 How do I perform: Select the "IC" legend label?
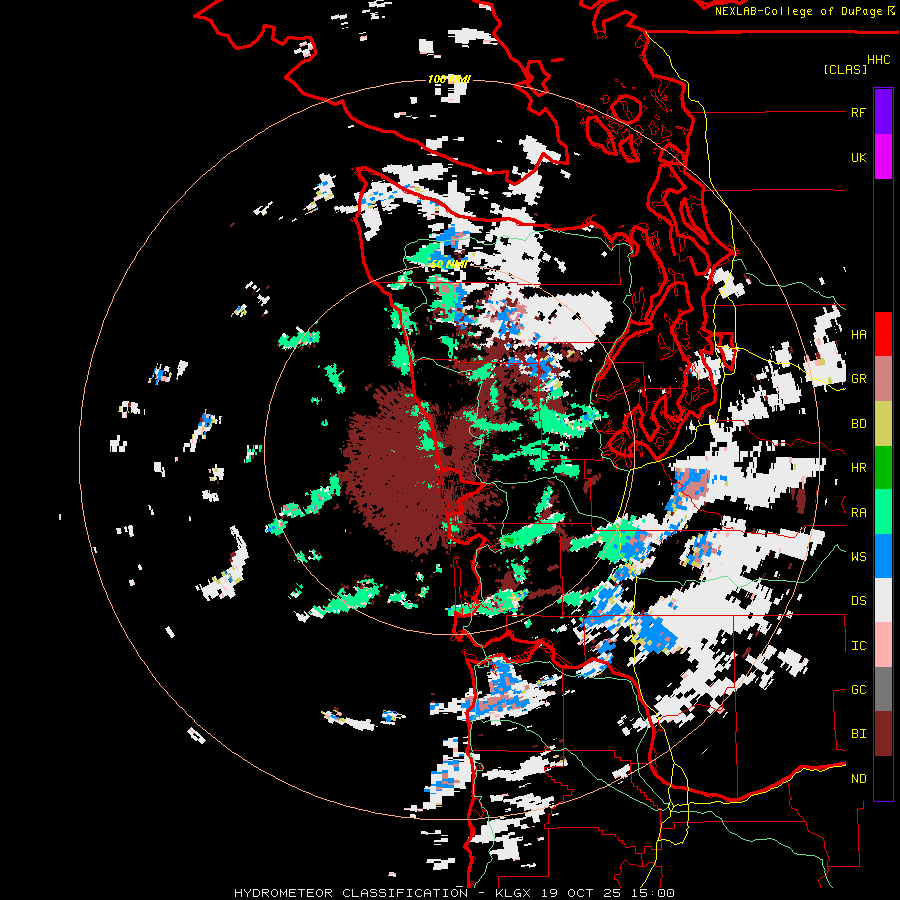[858, 646]
